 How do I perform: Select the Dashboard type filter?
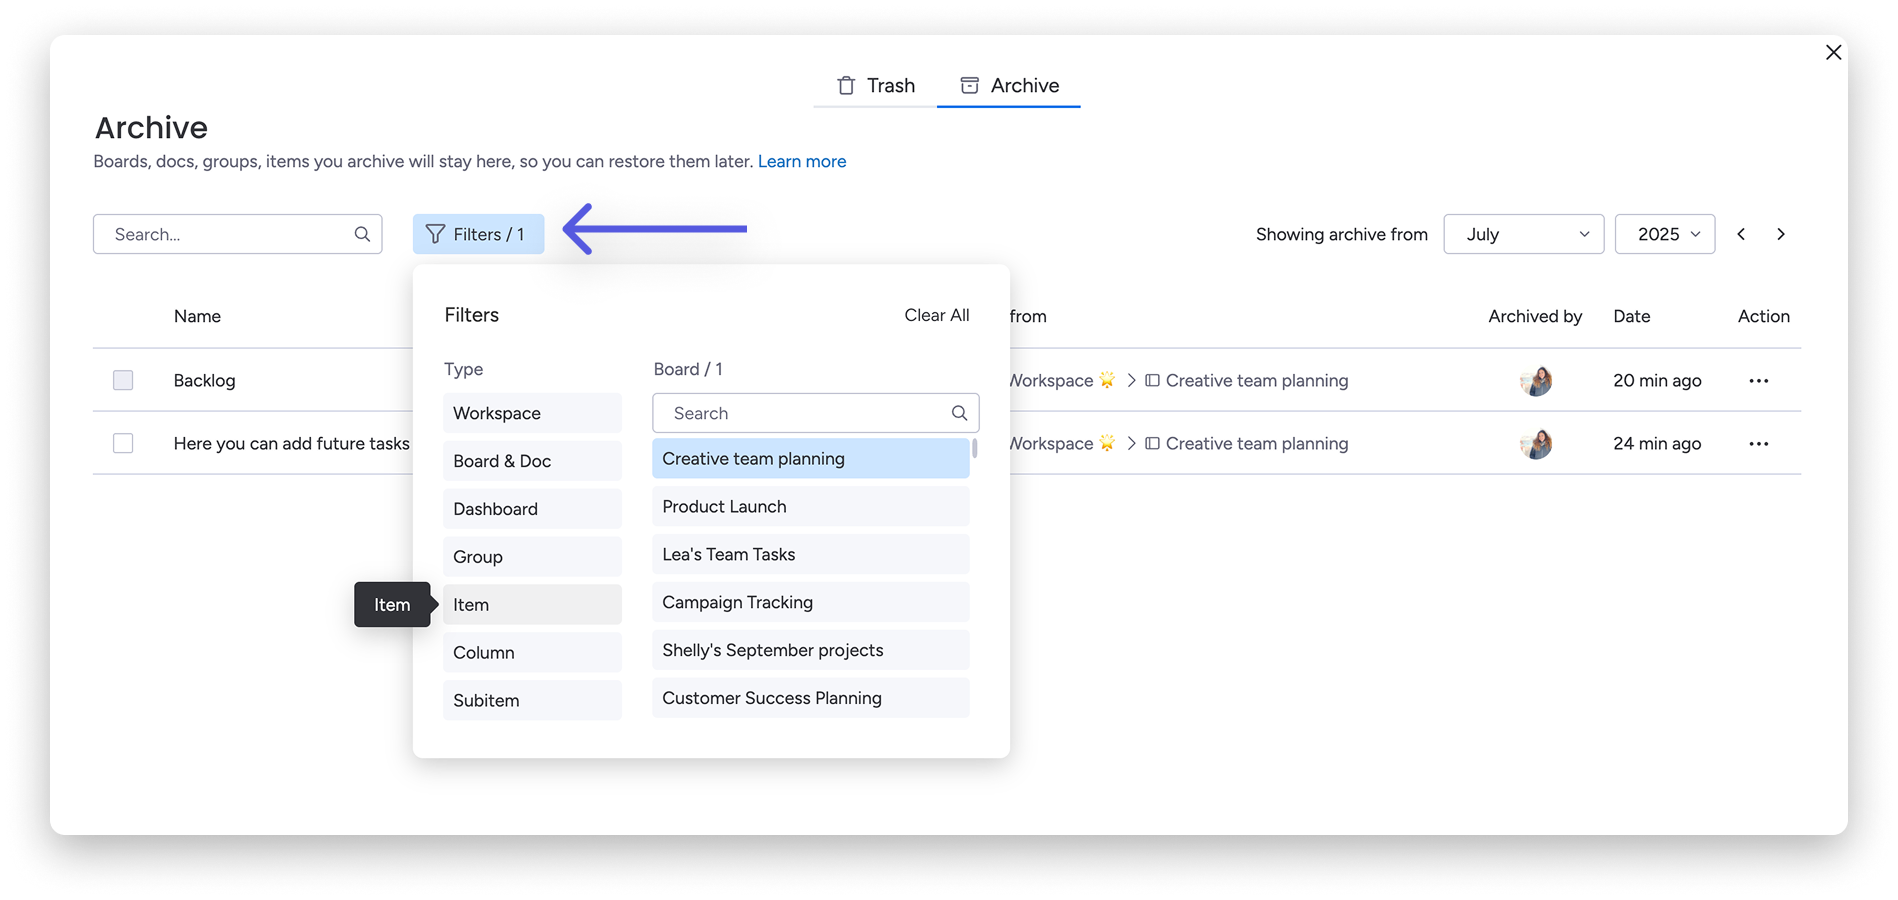tap(532, 509)
